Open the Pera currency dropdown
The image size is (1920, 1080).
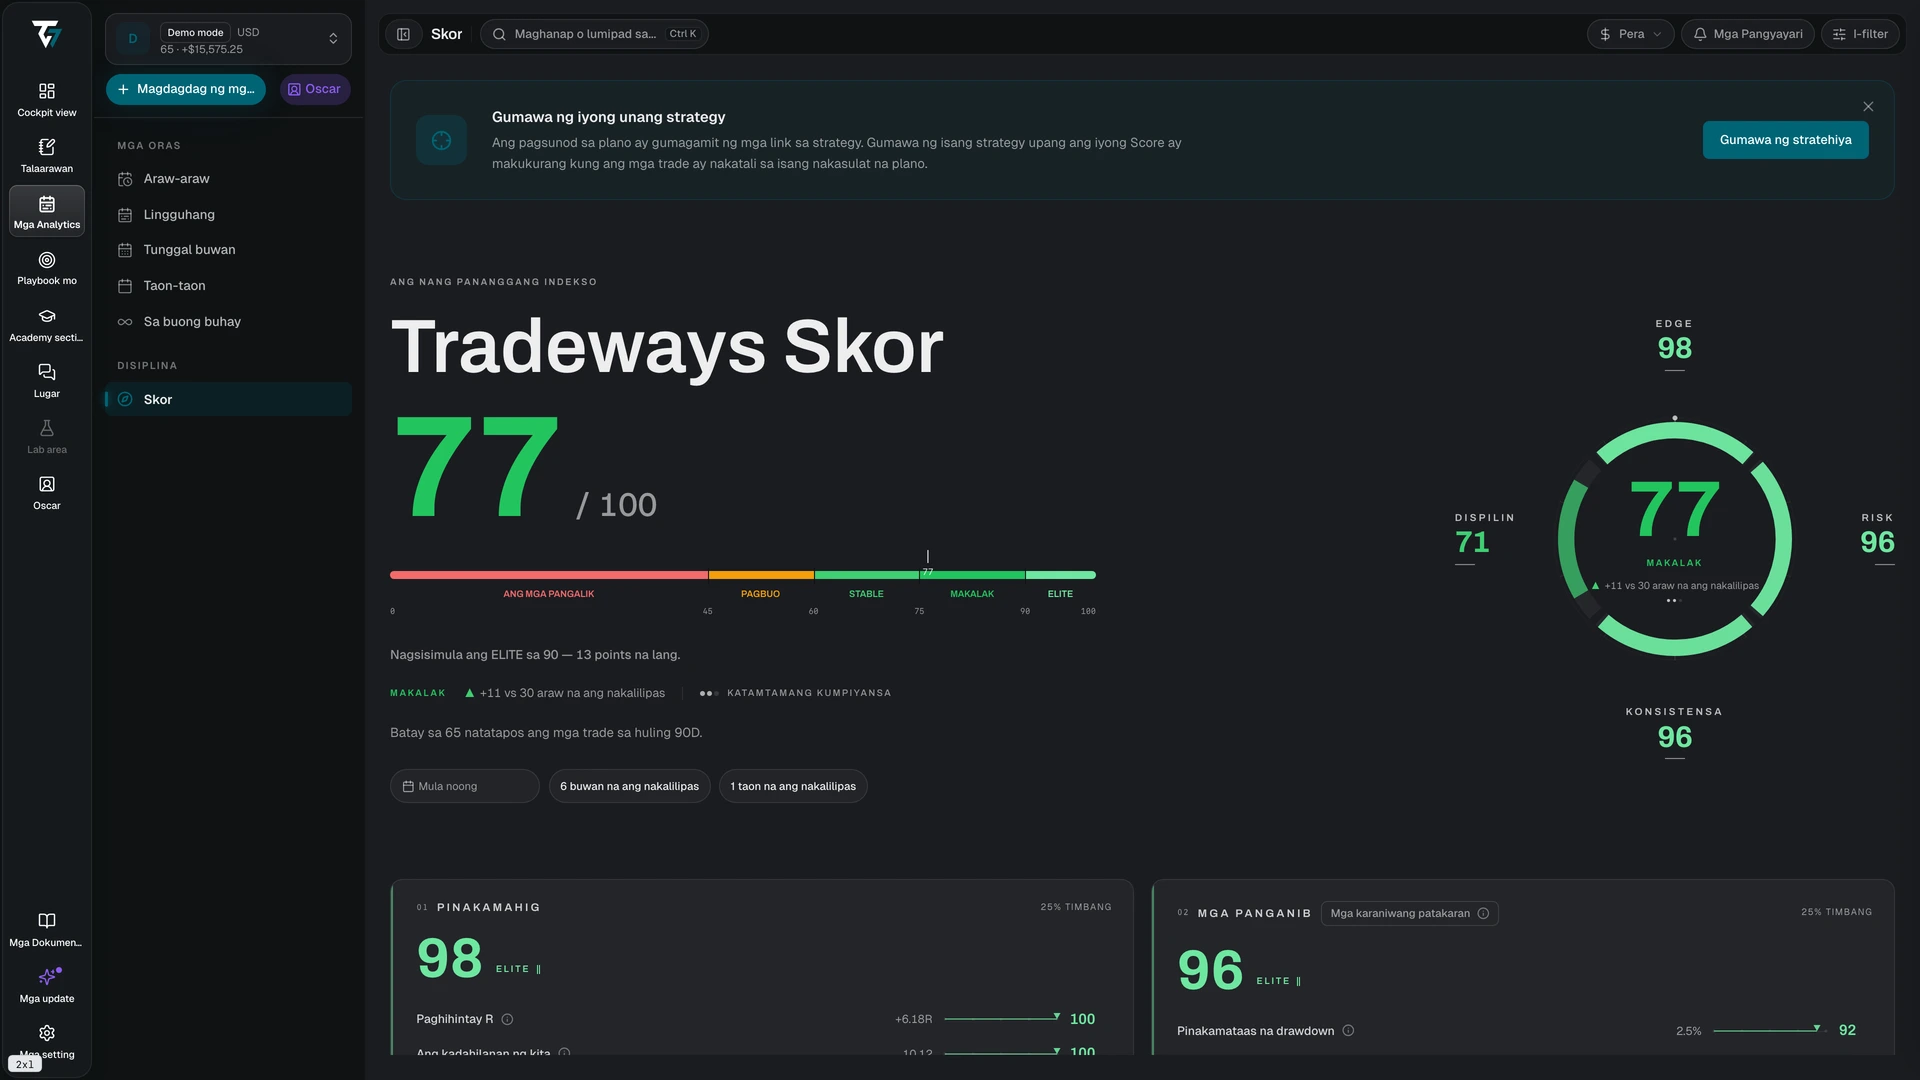coord(1630,34)
